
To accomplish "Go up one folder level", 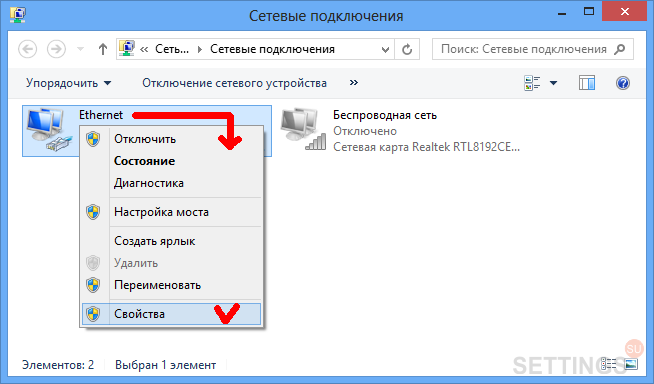I will (x=102, y=49).
